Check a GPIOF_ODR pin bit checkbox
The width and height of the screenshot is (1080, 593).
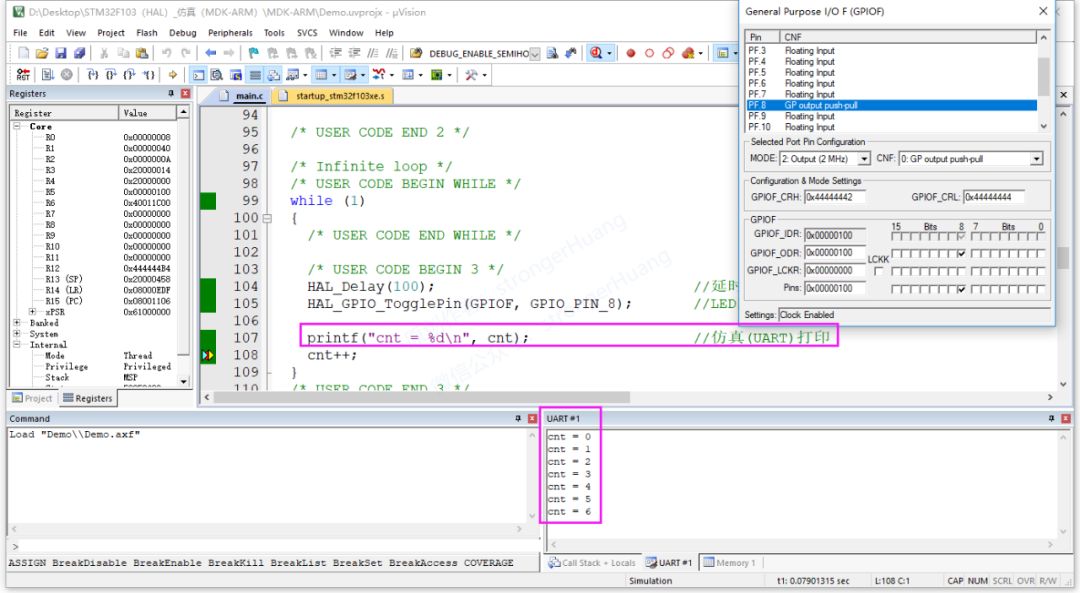coord(961,253)
